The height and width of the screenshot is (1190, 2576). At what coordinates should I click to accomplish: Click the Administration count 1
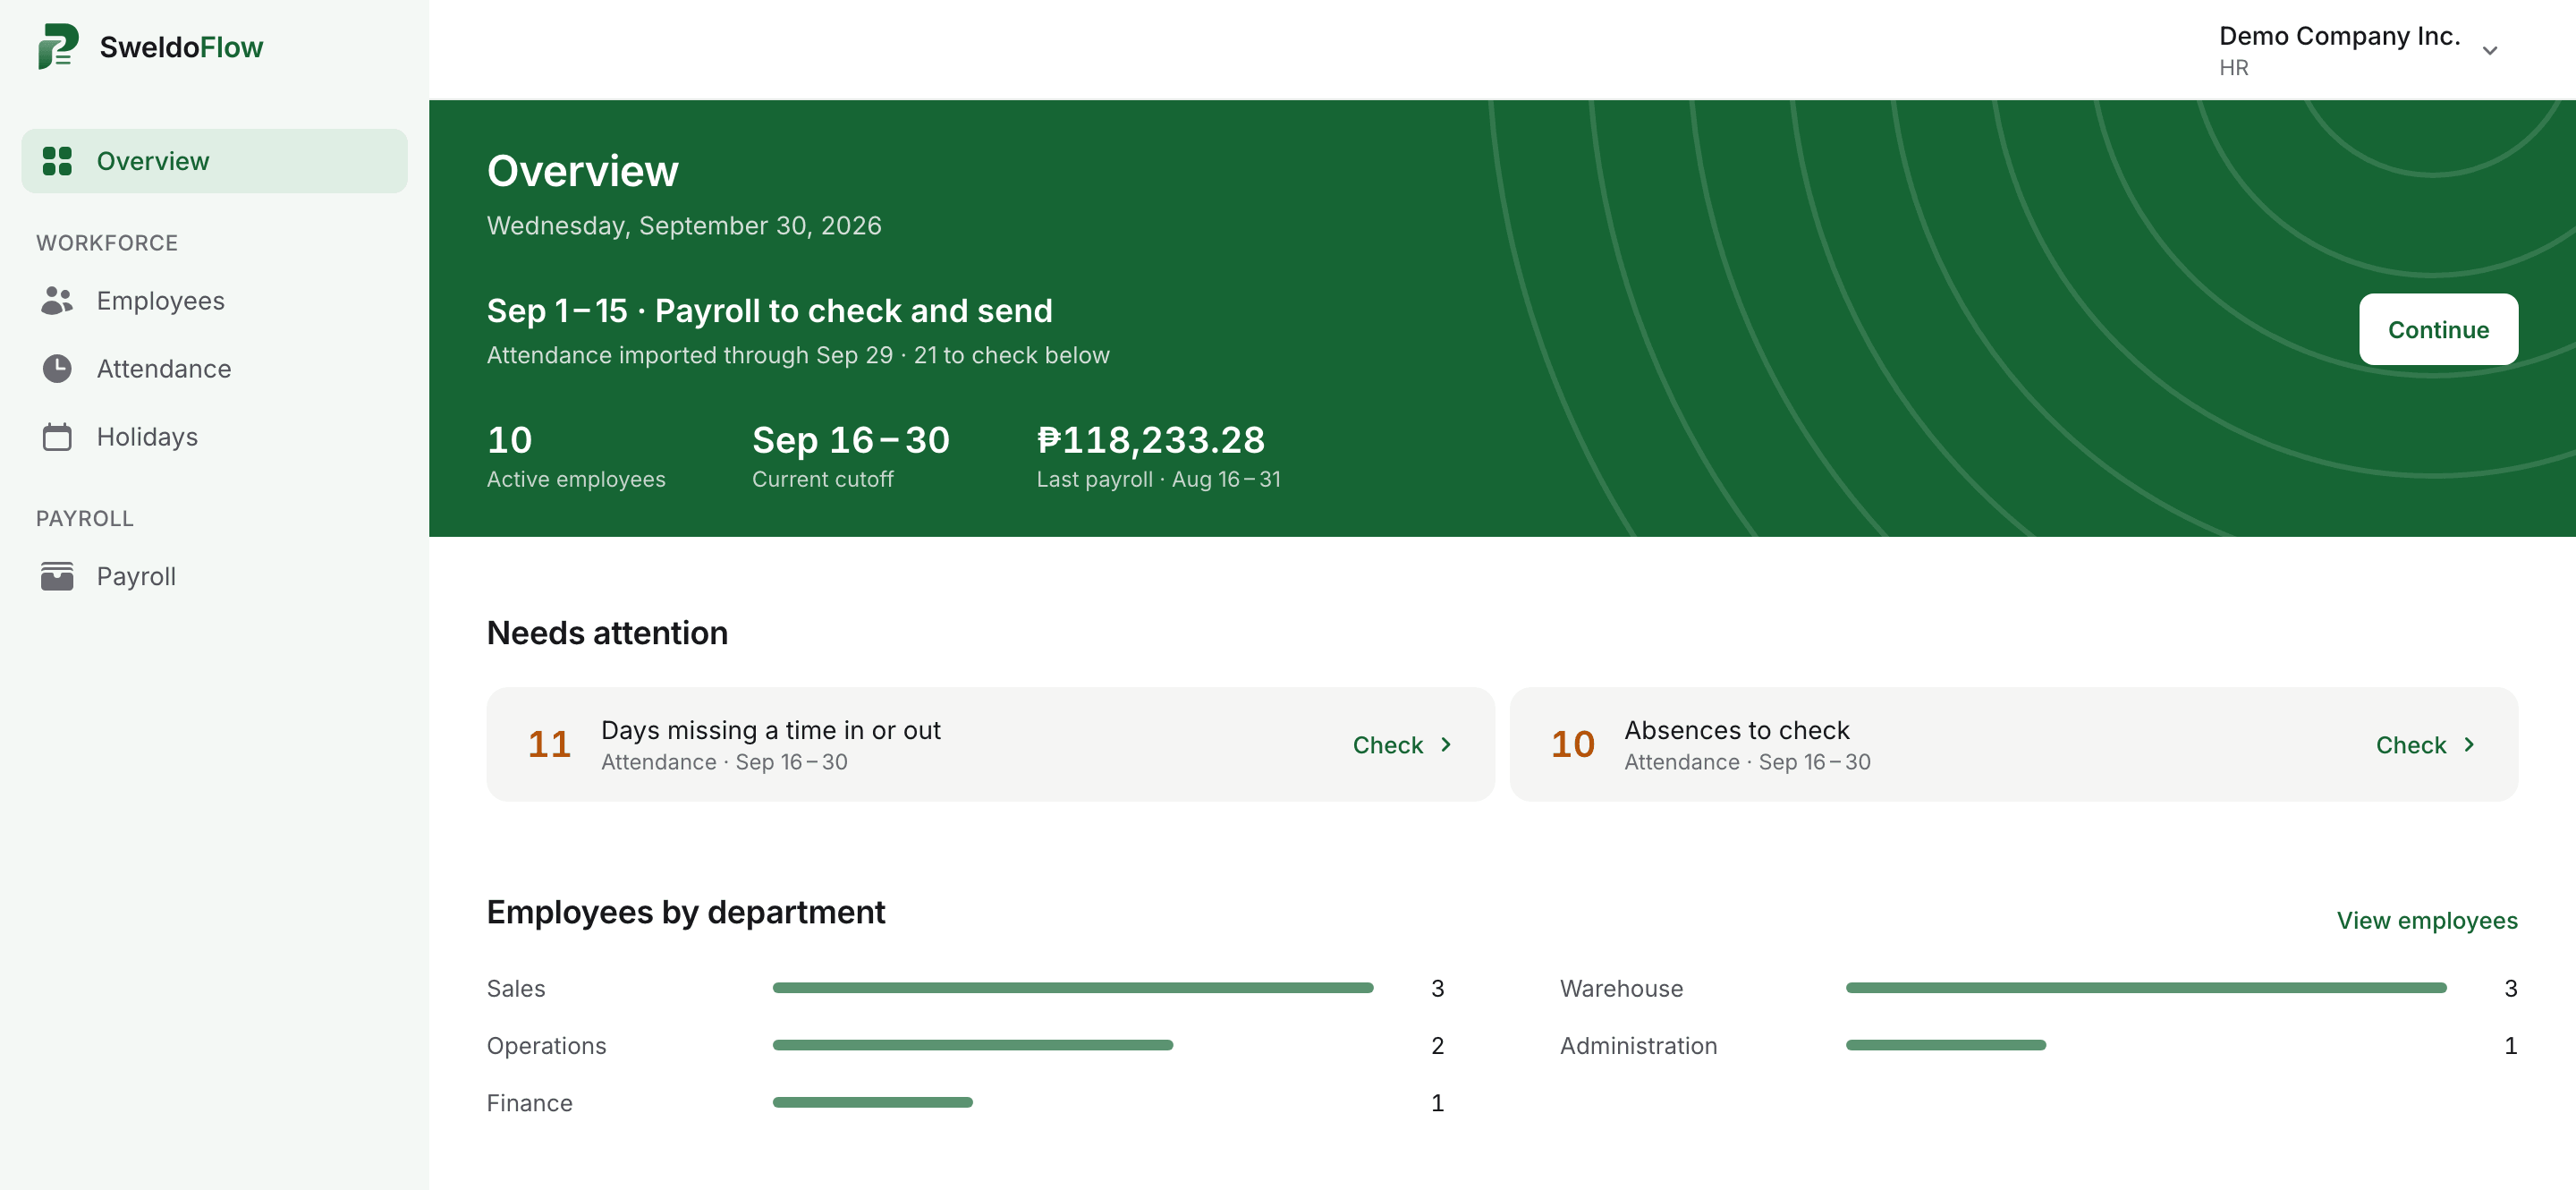pyautogui.click(x=2510, y=1045)
